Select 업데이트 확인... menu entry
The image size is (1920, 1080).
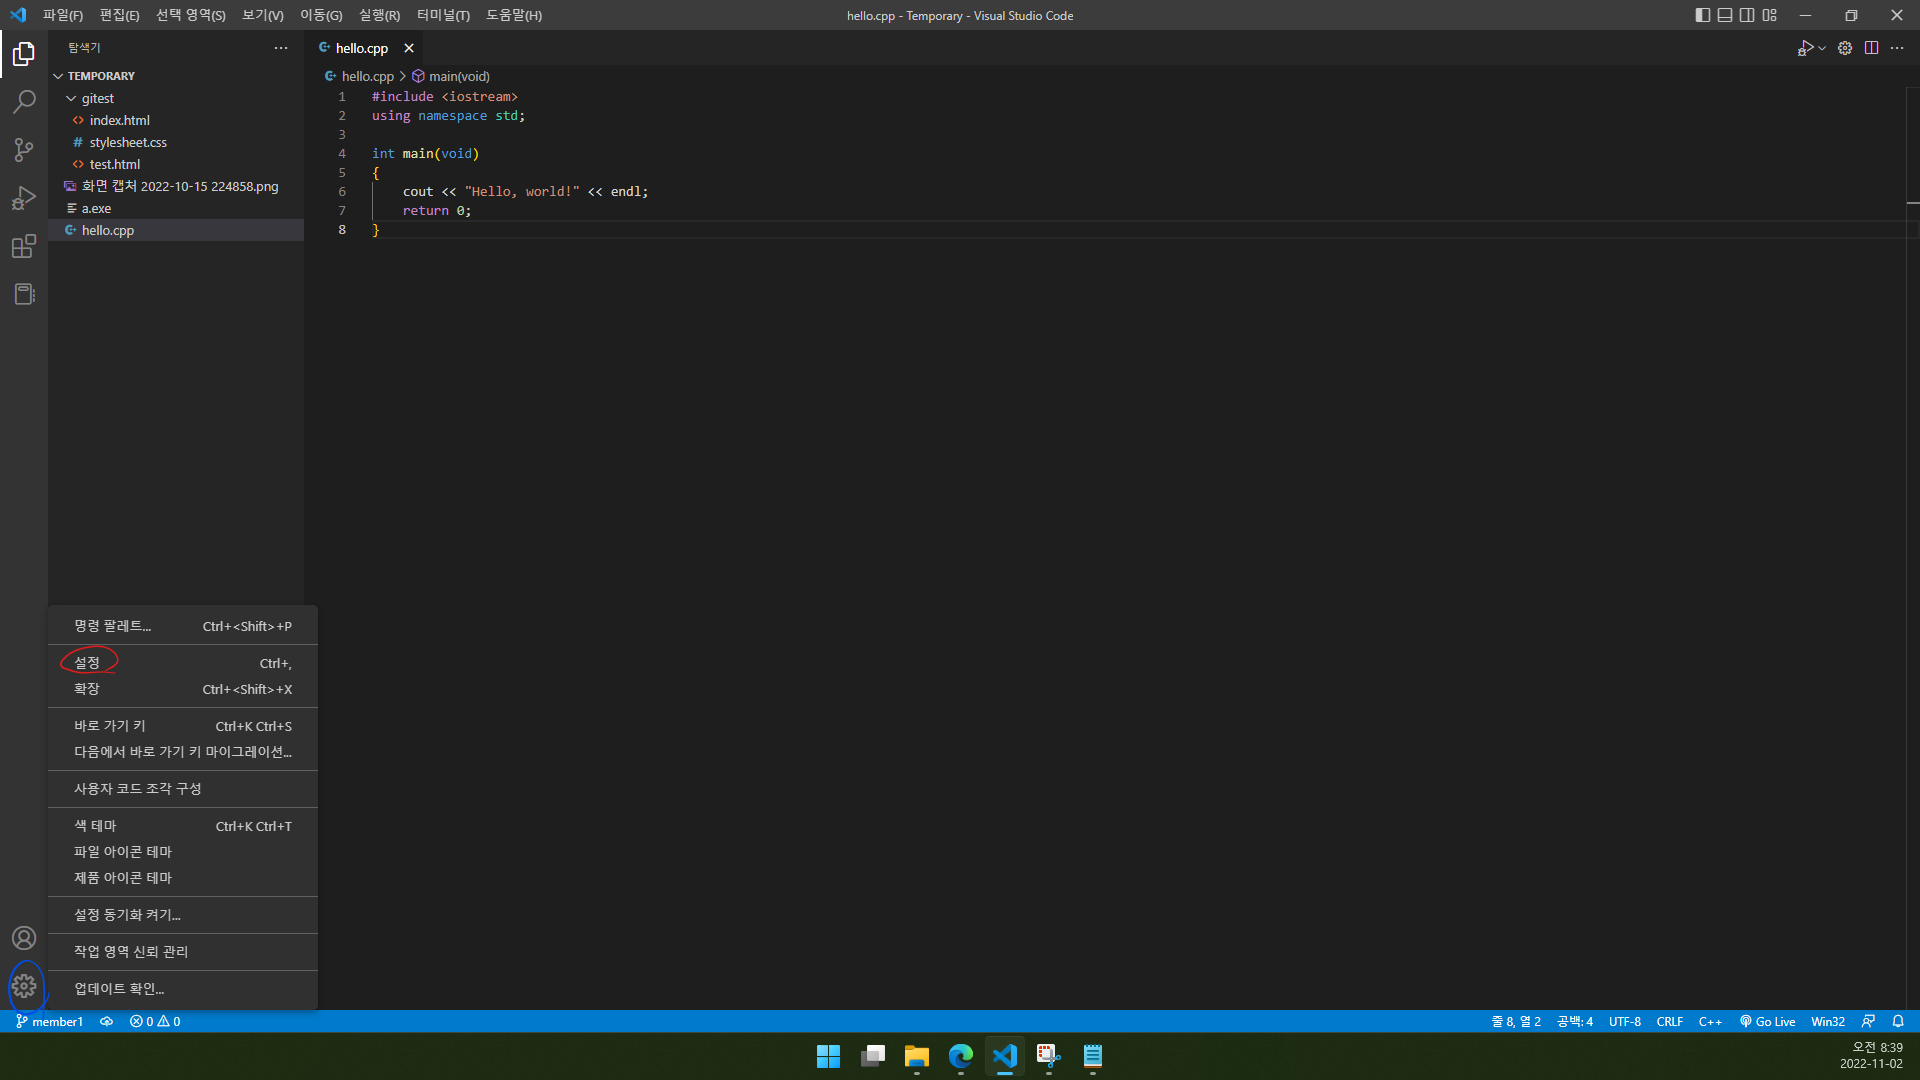[183, 989]
